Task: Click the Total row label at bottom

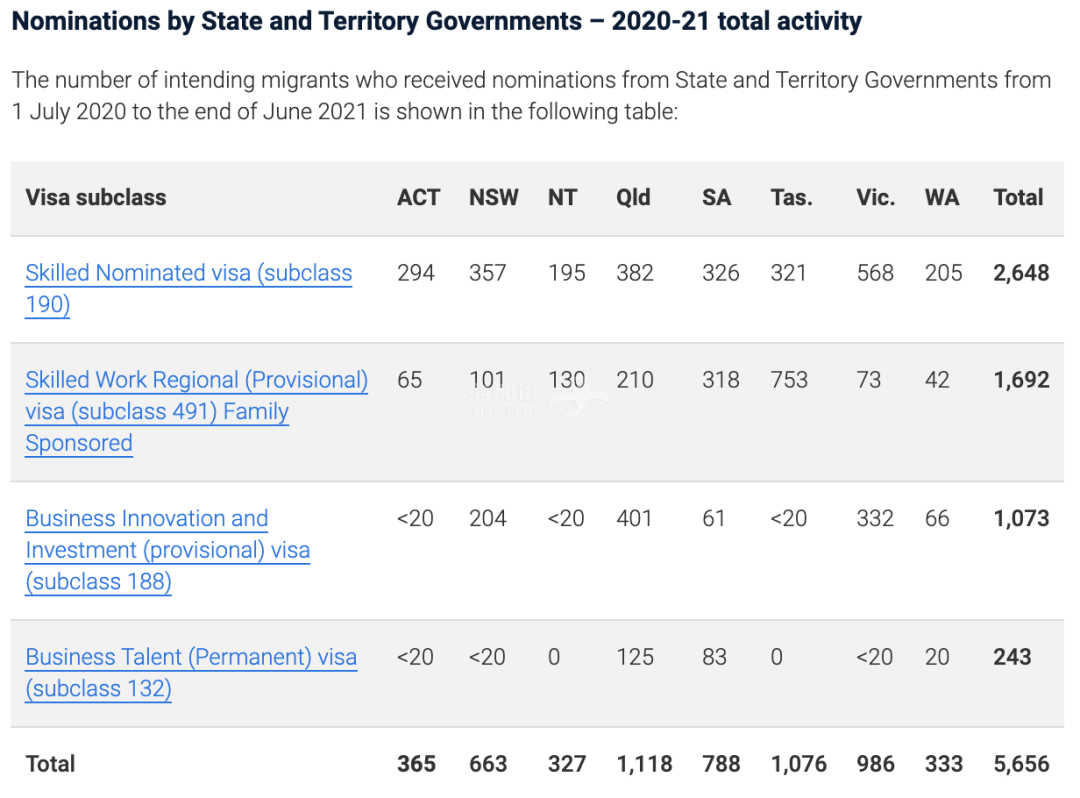Action: [x=51, y=765]
